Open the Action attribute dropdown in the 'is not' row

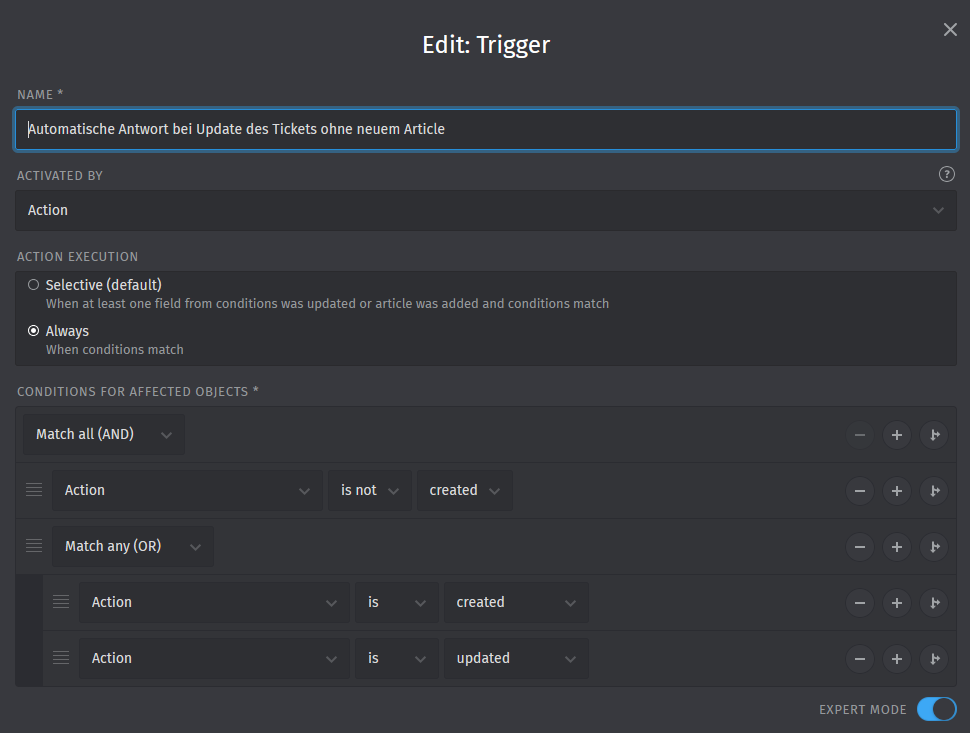coord(187,491)
